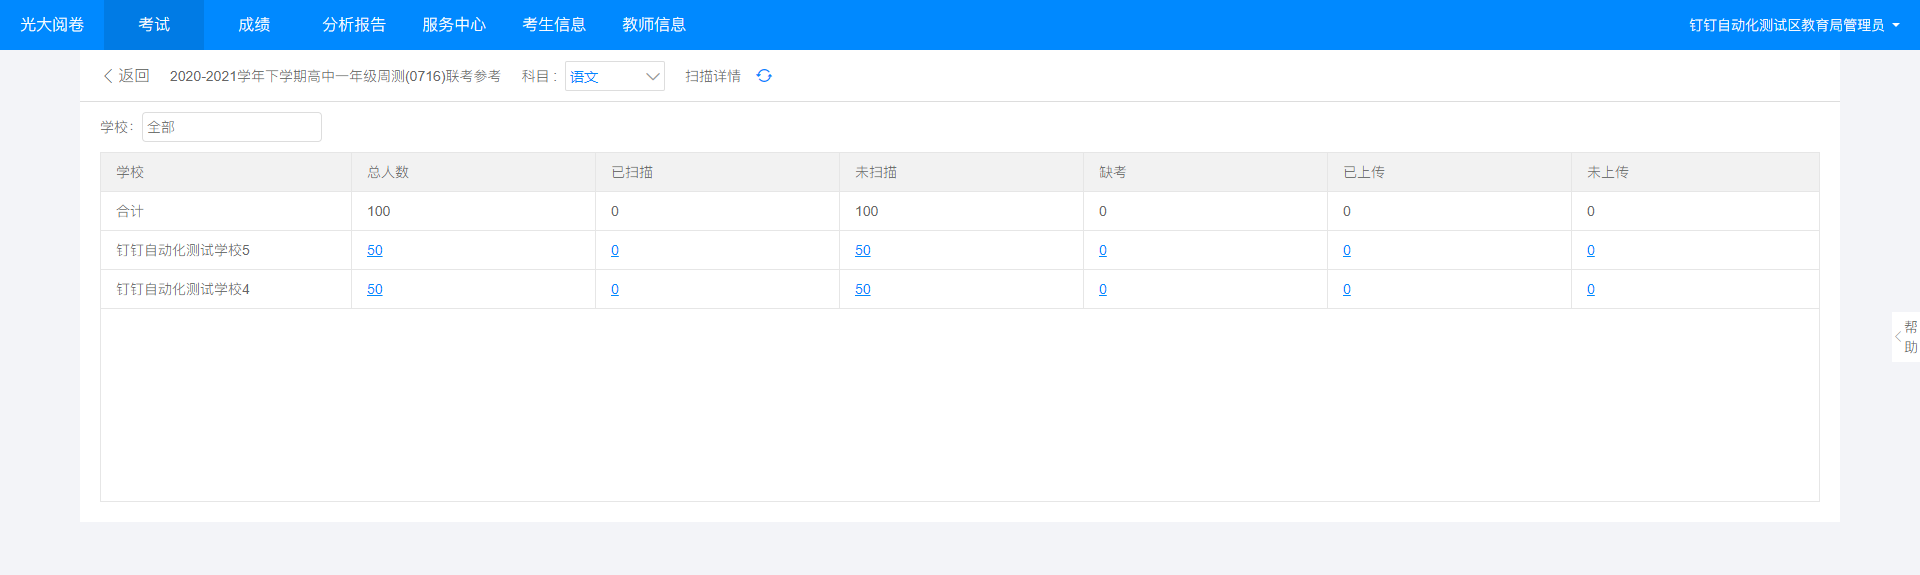Click the refresh icon beside 扫描详情

tap(764, 76)
